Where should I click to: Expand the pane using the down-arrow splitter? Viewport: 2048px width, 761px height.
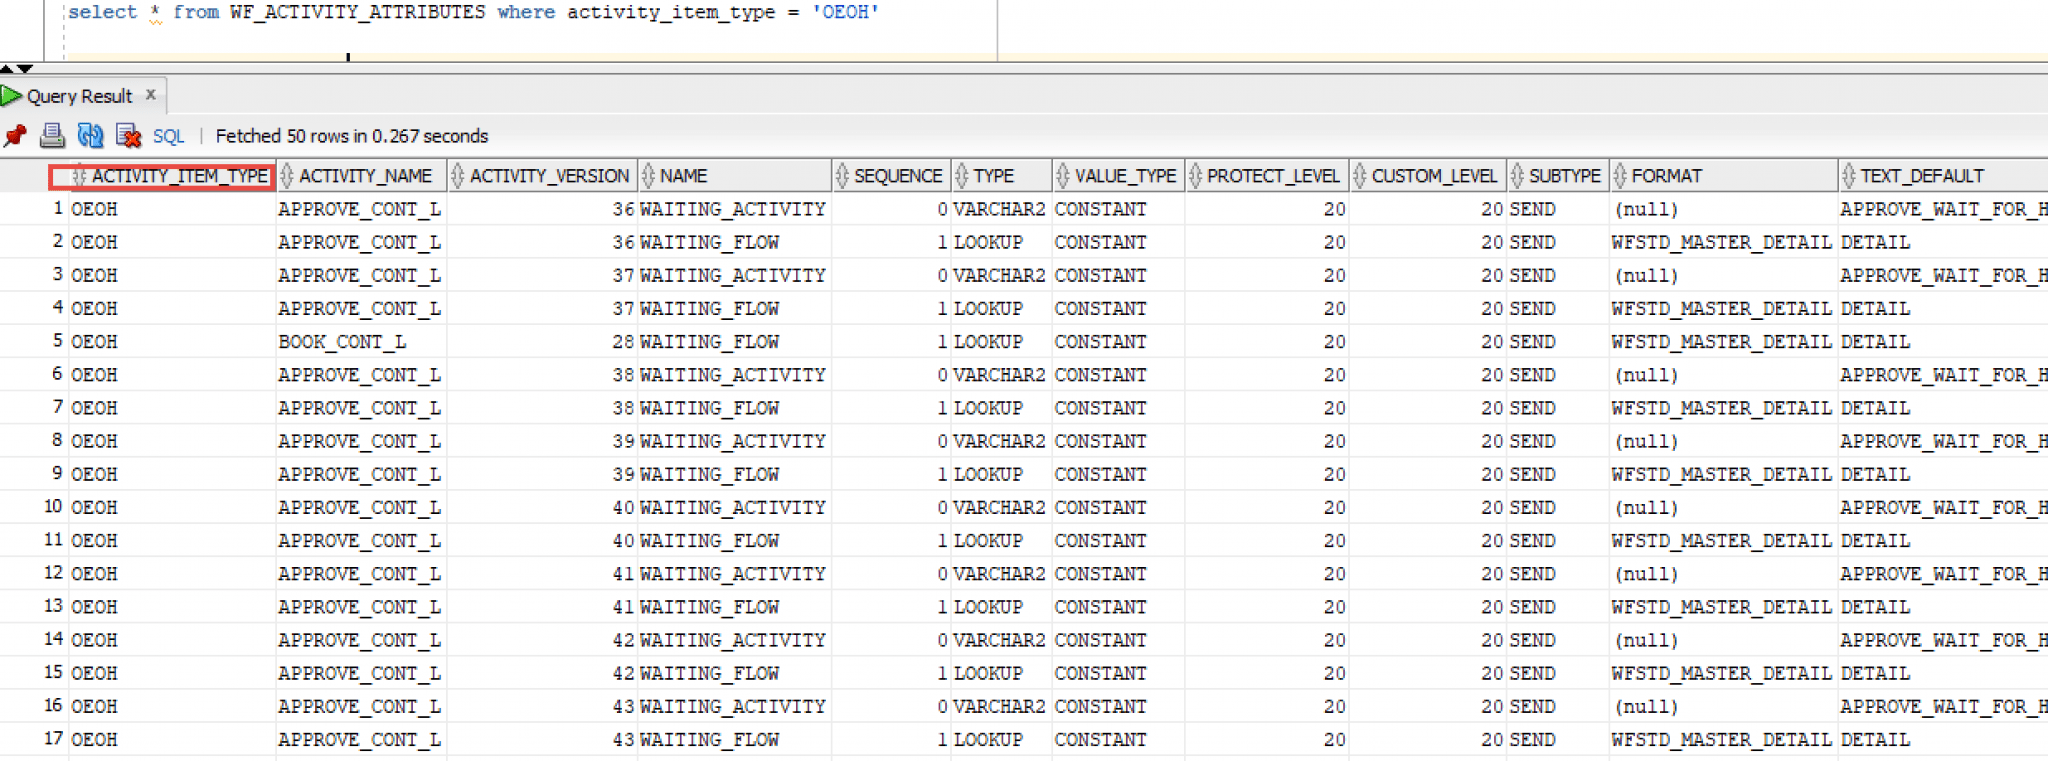tap(25, 68)
